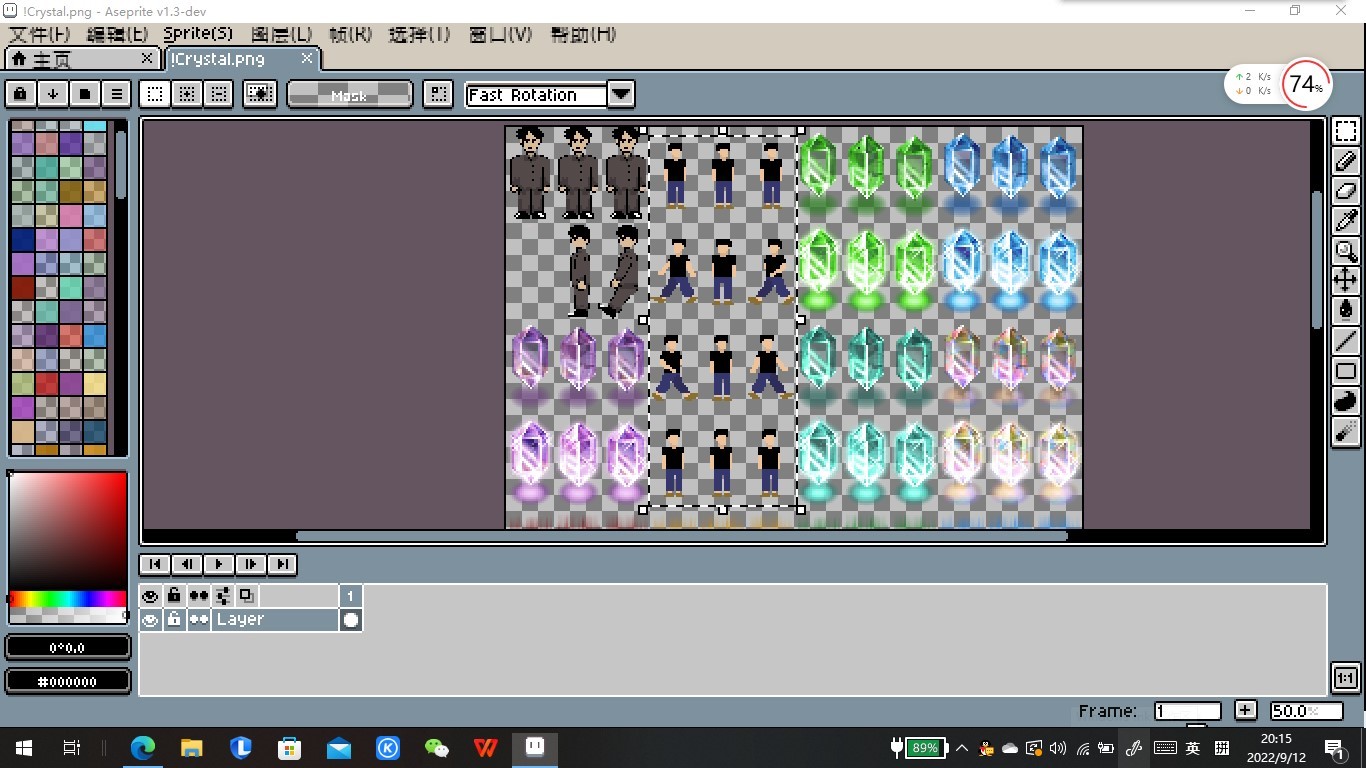Select the Paint Bucket tool
Image resolution: width=1366 pixels, height=768 pixels.
pyautogui.click(x=1345, y=310)
